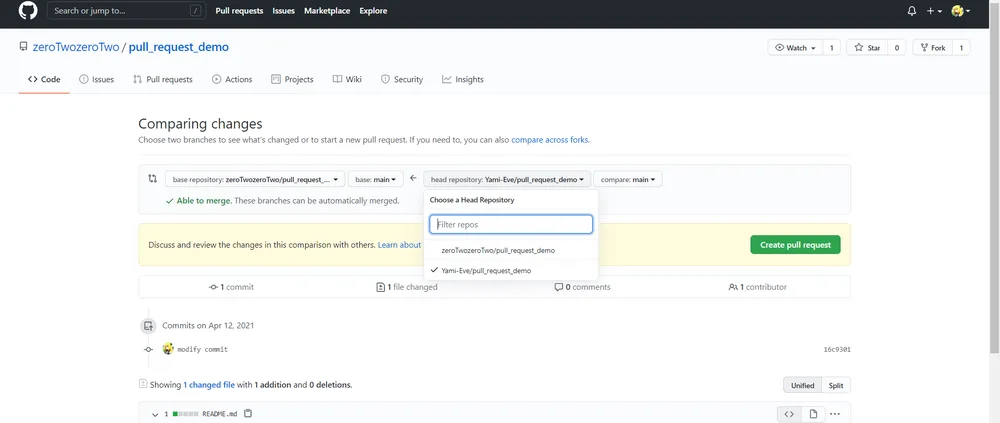Click the Learn about link

(399, 244)
